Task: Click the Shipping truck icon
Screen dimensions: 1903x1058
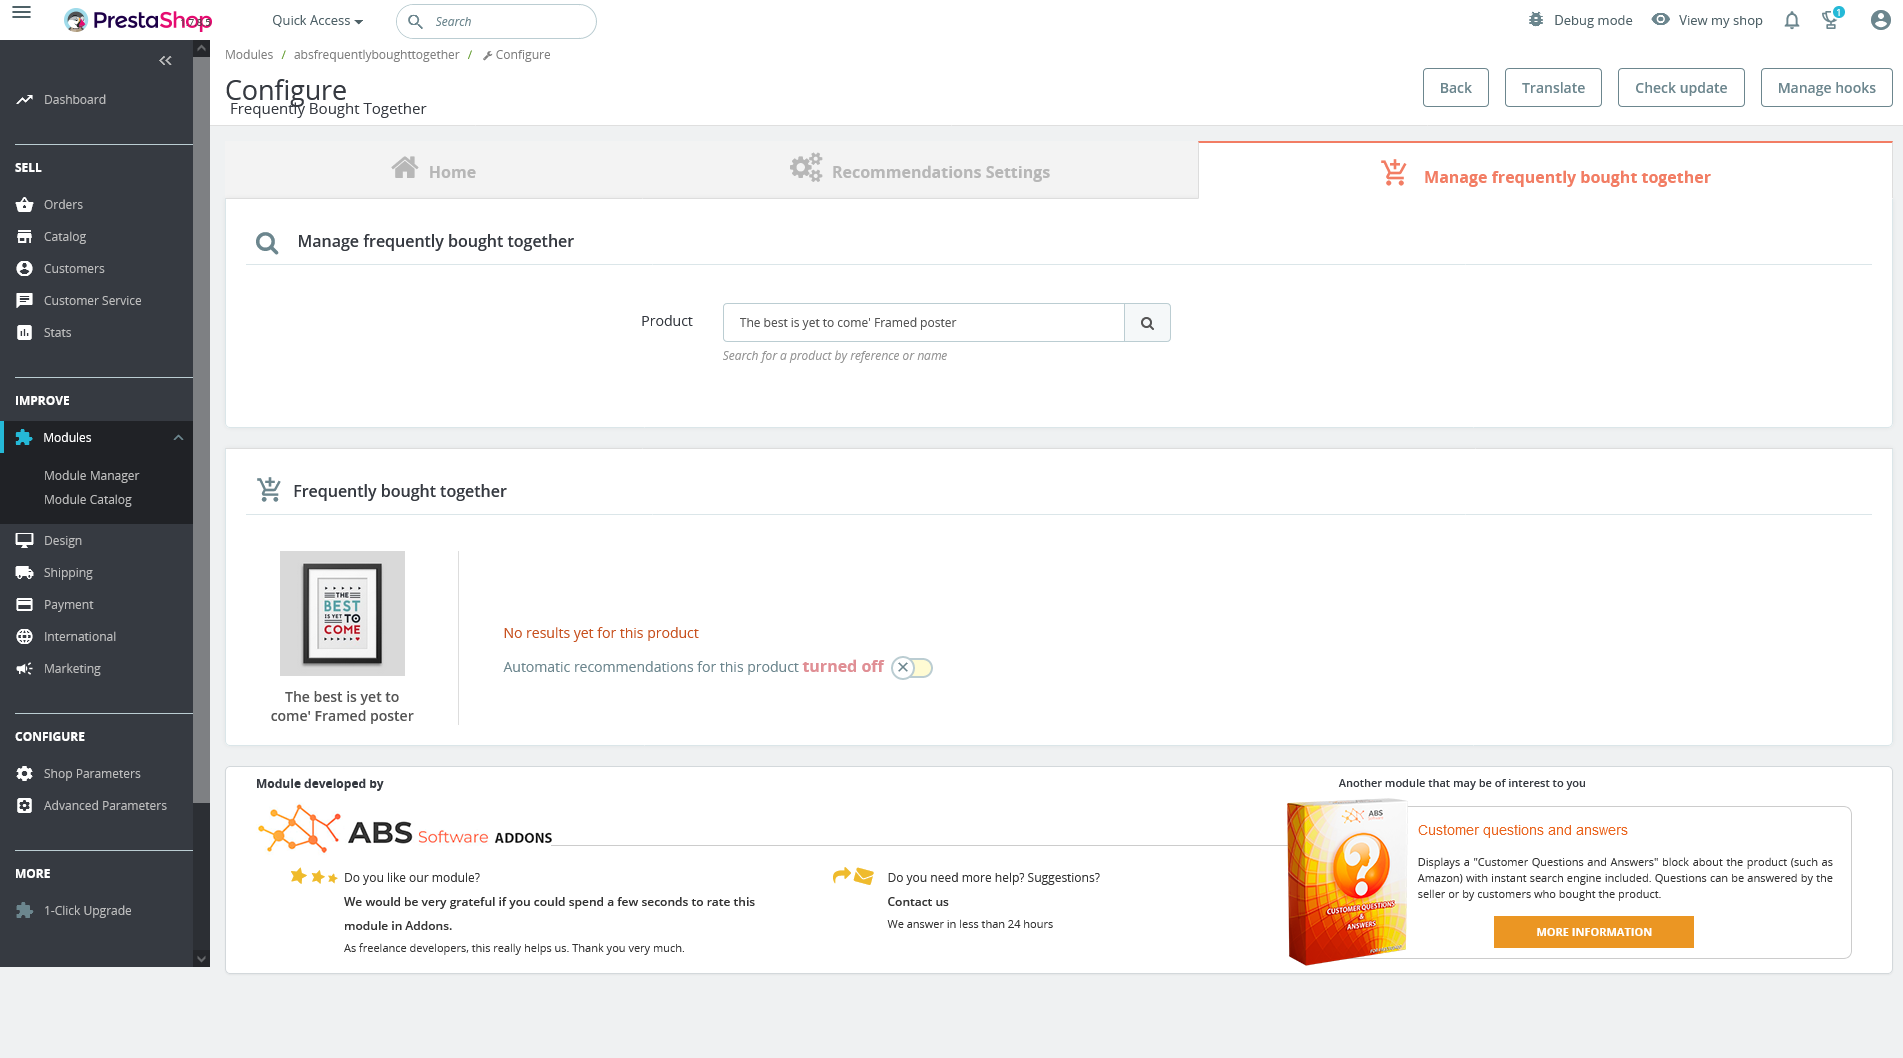Action: pyautogui.click(x=25, y=573)
